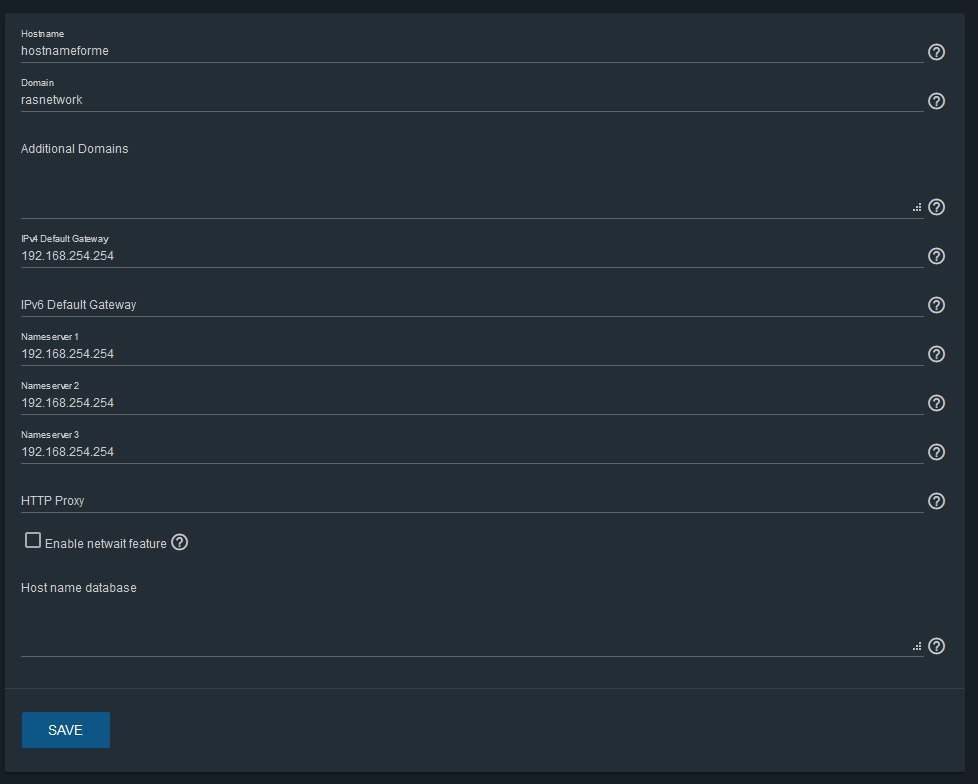View HTTP Proxy help icon
Viewport: 978px width, 784px height.
pos(936,501)
